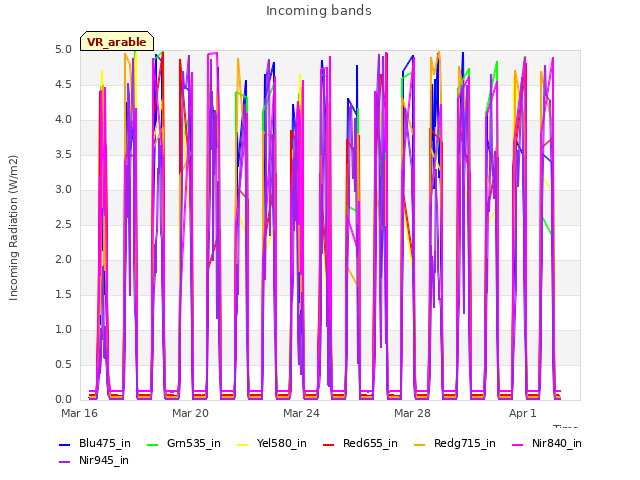
Task: Click the 5.0 y-axis tick label
Action: click(63, 49)
